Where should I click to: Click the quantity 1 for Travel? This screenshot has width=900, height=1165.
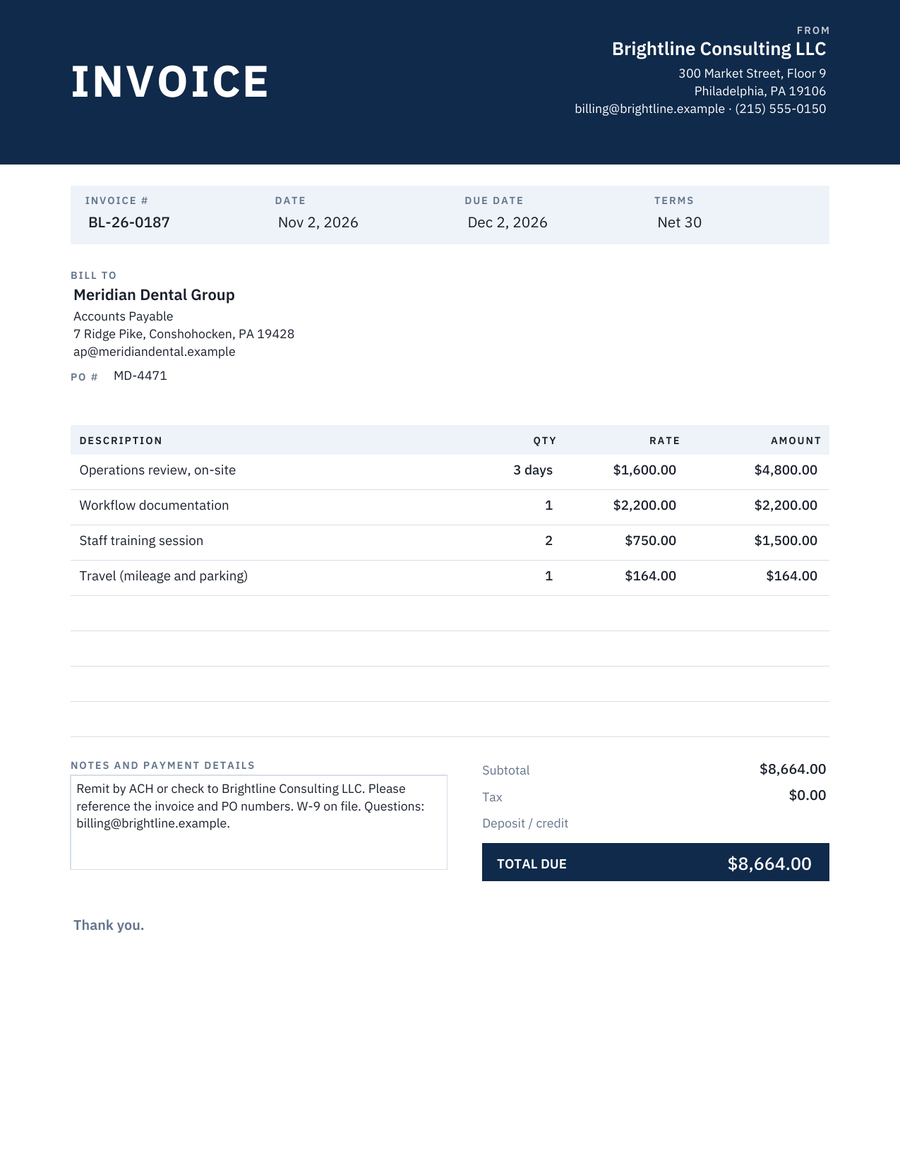click(548, 576)
